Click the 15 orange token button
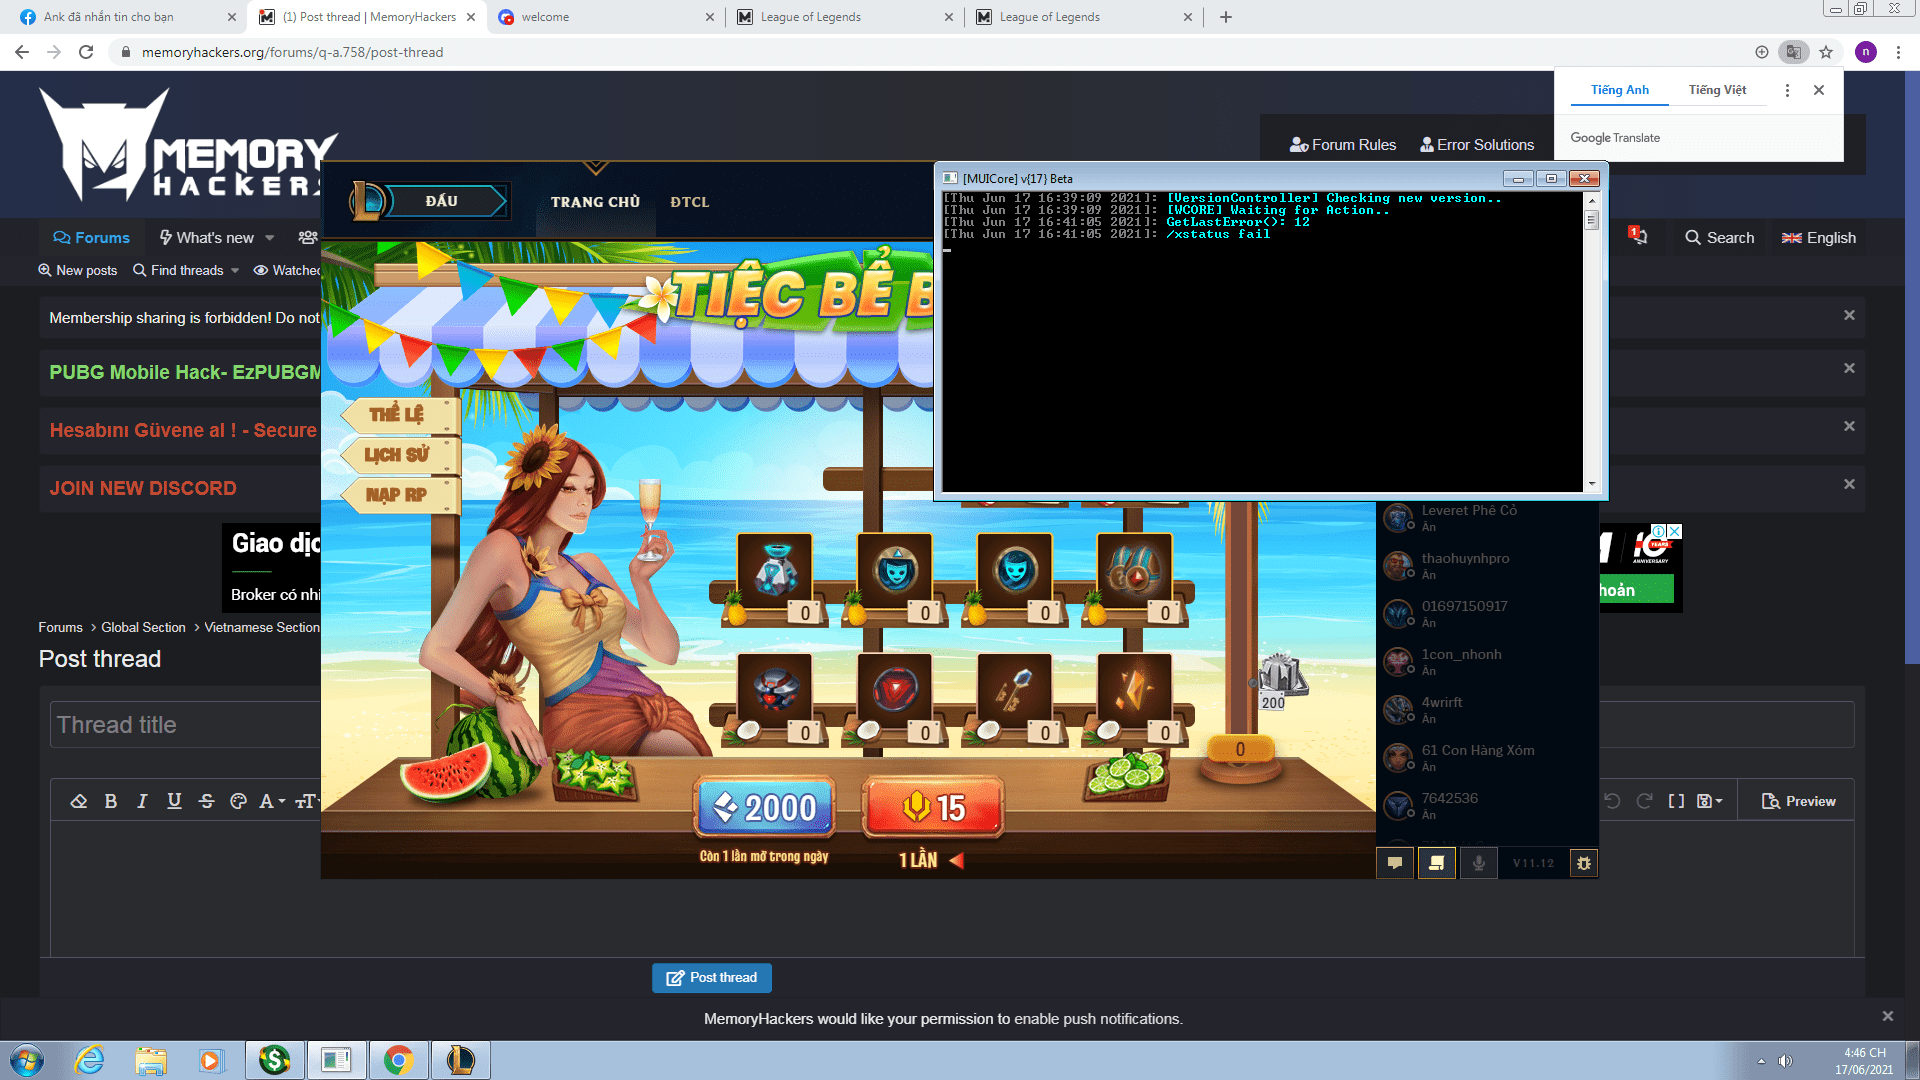This screenshot has width=1920, height=1080. click(x=934, y=807)
